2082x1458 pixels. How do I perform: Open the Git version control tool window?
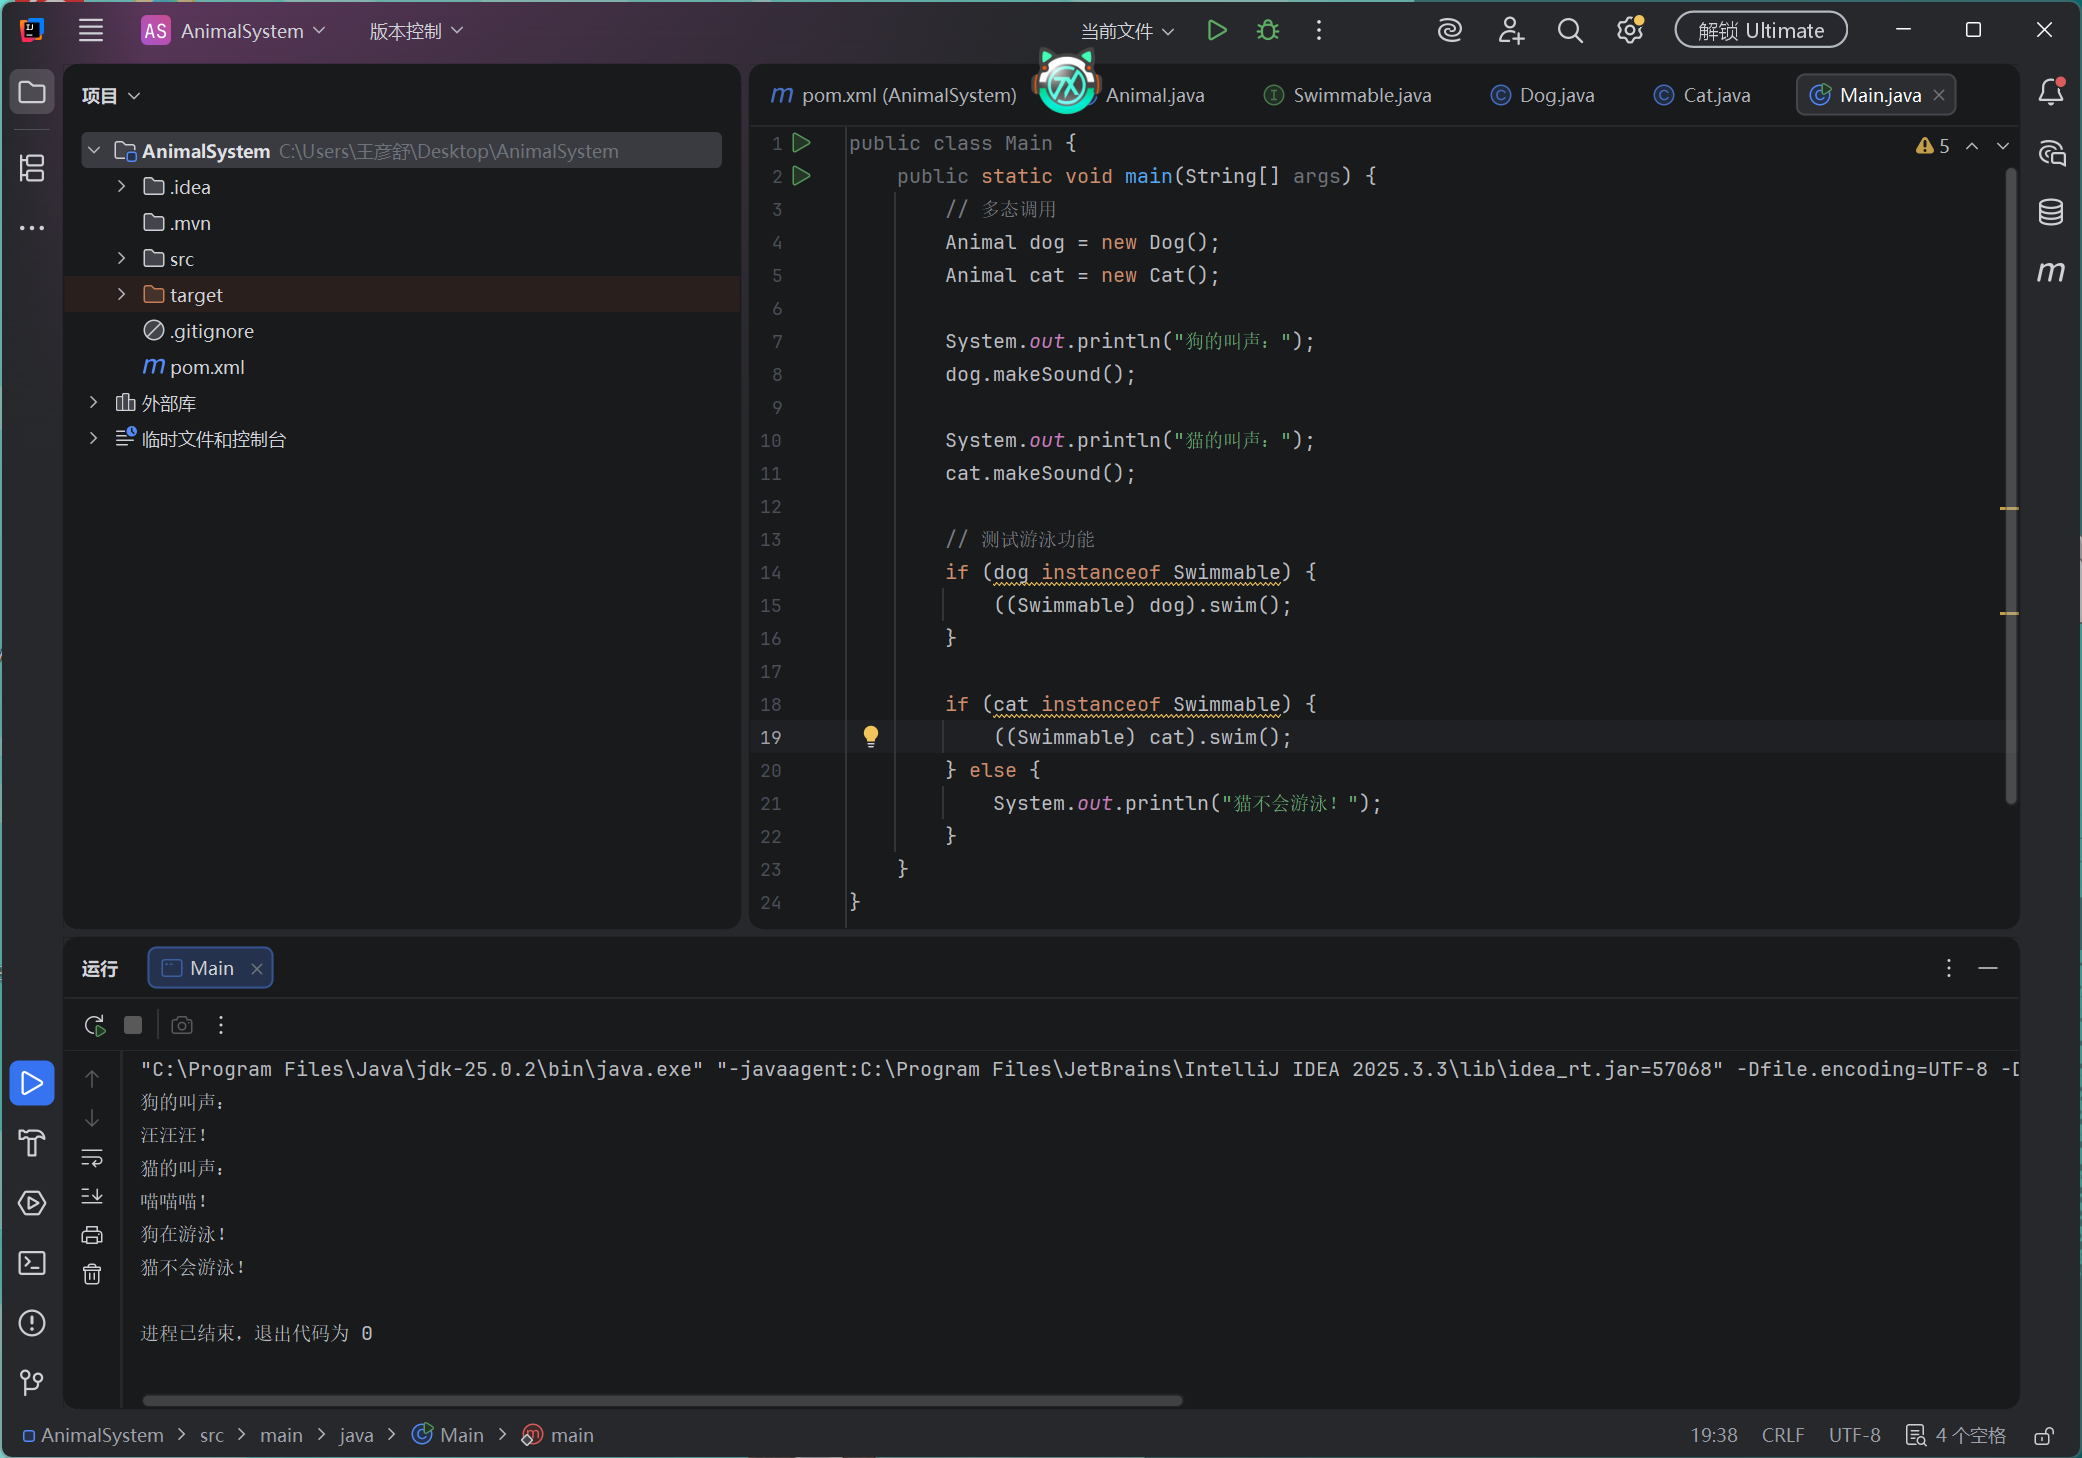[32, 1382]
